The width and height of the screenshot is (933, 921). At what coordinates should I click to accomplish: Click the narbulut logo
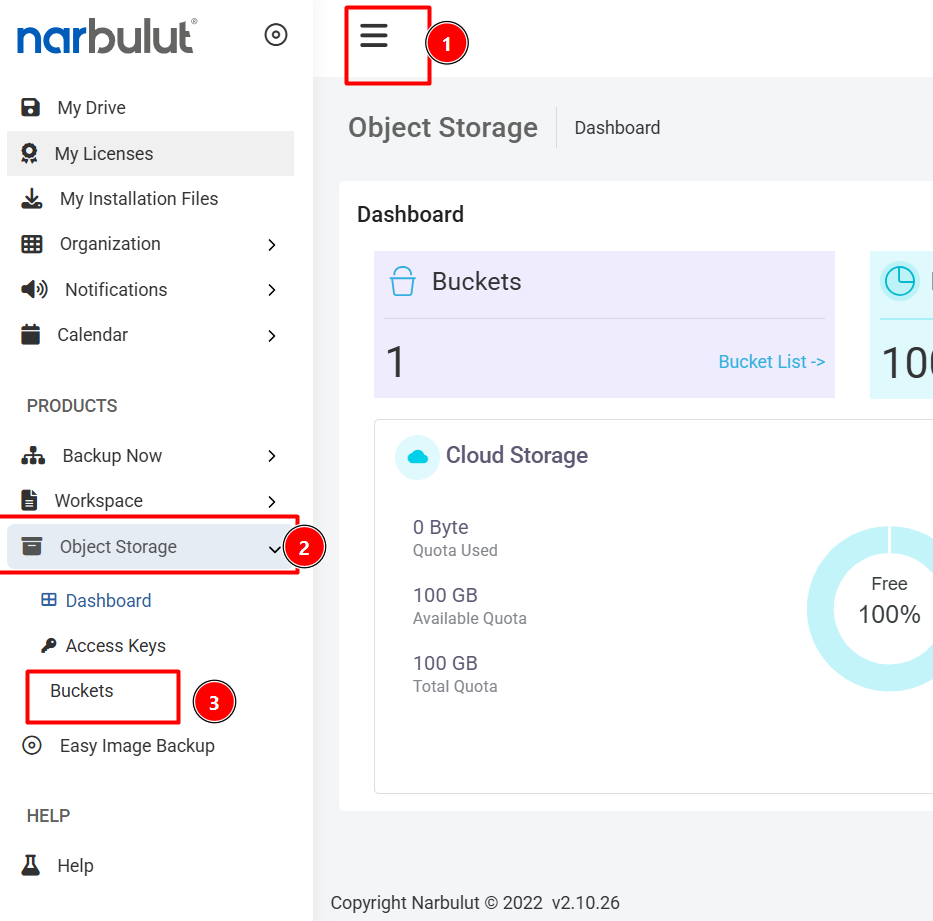107,36
